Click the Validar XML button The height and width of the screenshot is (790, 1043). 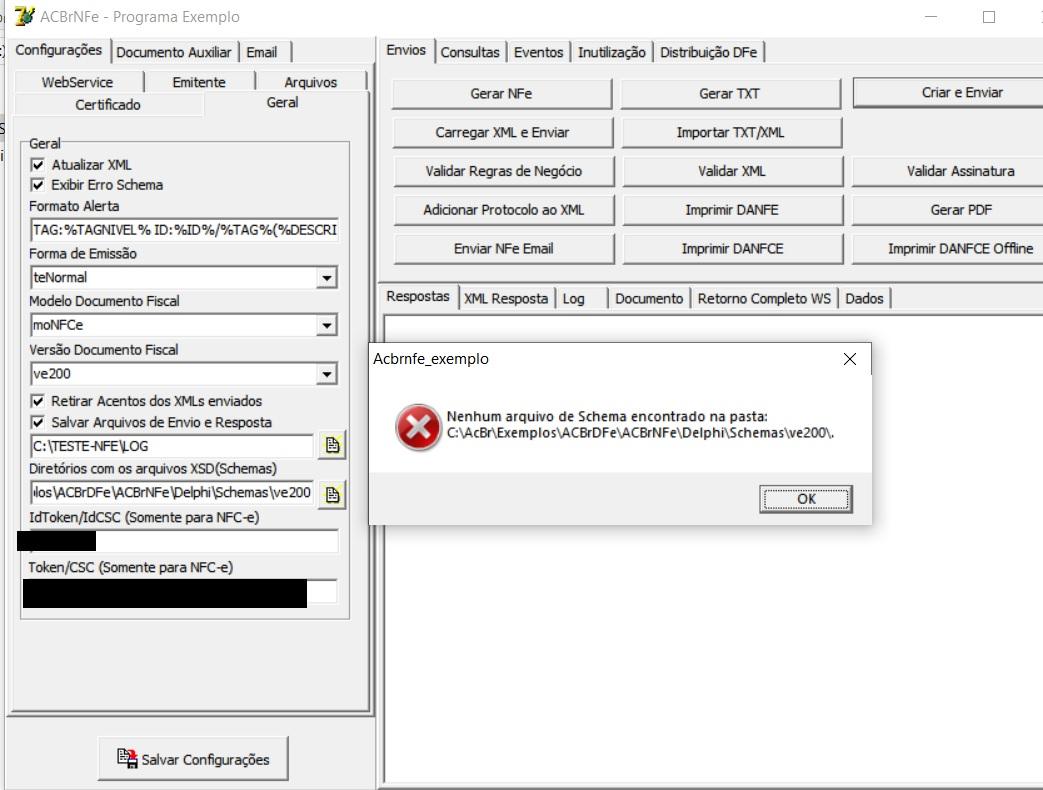click(732, 171)
